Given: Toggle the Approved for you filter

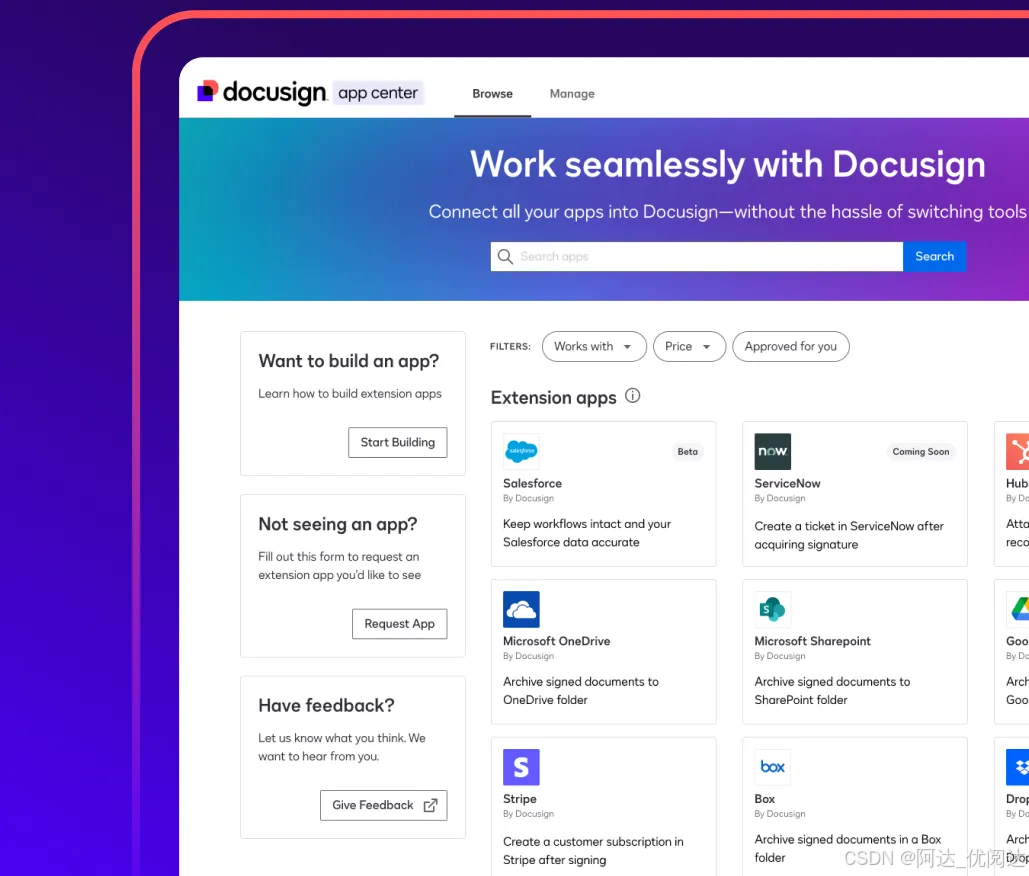Looking at the screenshot, I should [x=791, y=346].
